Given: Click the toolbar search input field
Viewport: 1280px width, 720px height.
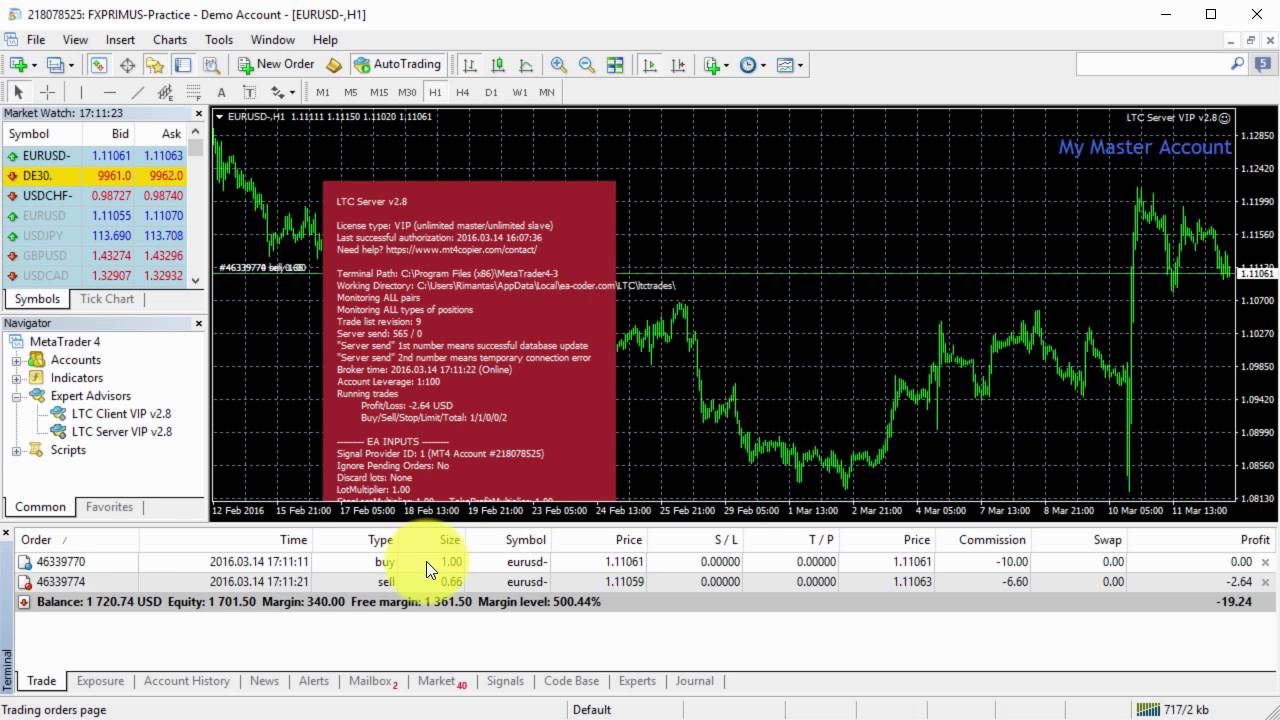Looking at the screenshot, I should pos(1153,63).
